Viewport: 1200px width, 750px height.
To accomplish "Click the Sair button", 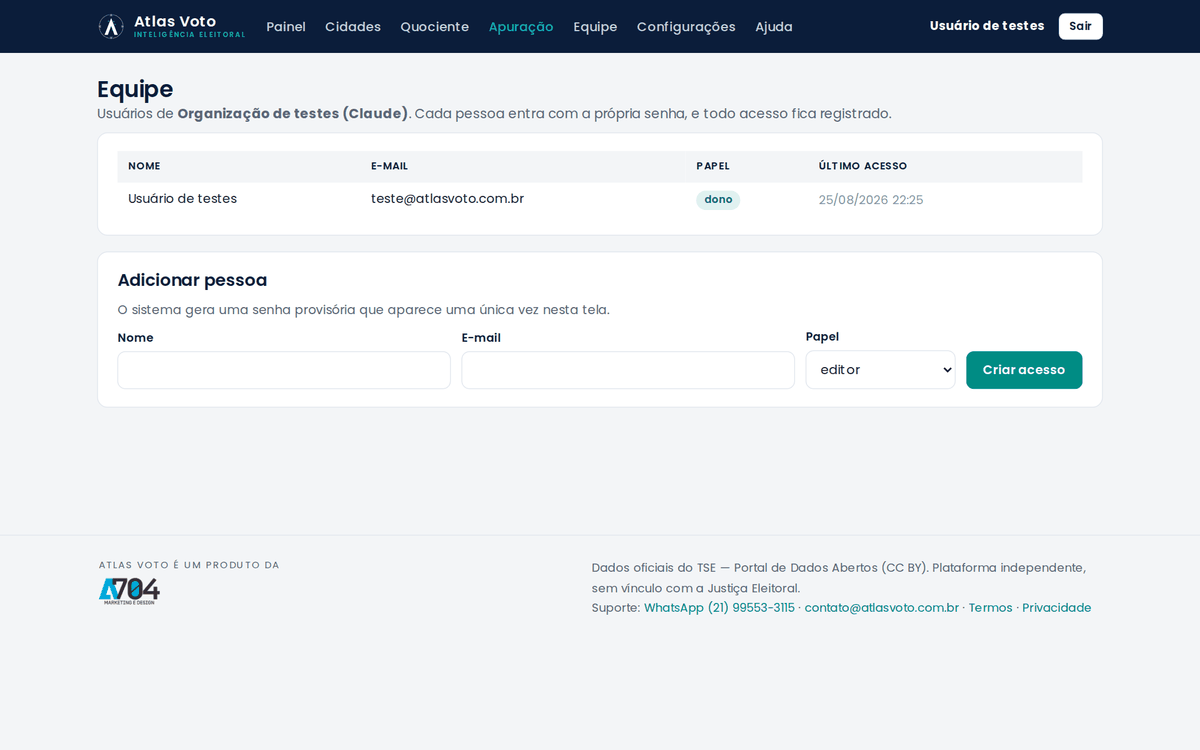I will tap(1081, 26).
